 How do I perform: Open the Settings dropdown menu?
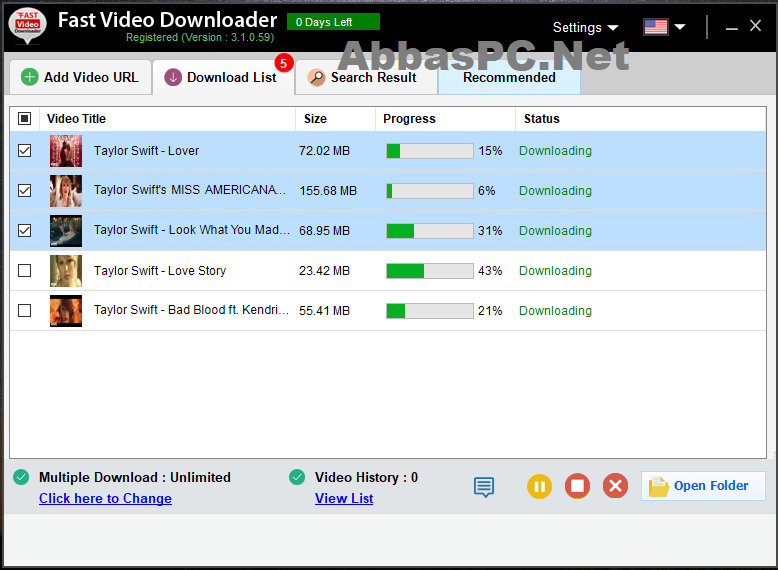tap(585, 27)
